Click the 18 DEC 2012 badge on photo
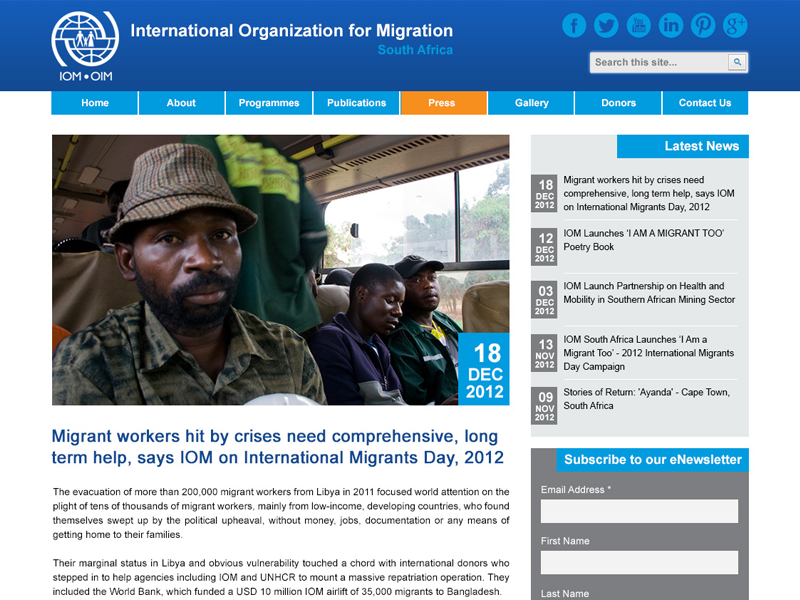Viewport: 800px width, 600px height. [484, 369]
